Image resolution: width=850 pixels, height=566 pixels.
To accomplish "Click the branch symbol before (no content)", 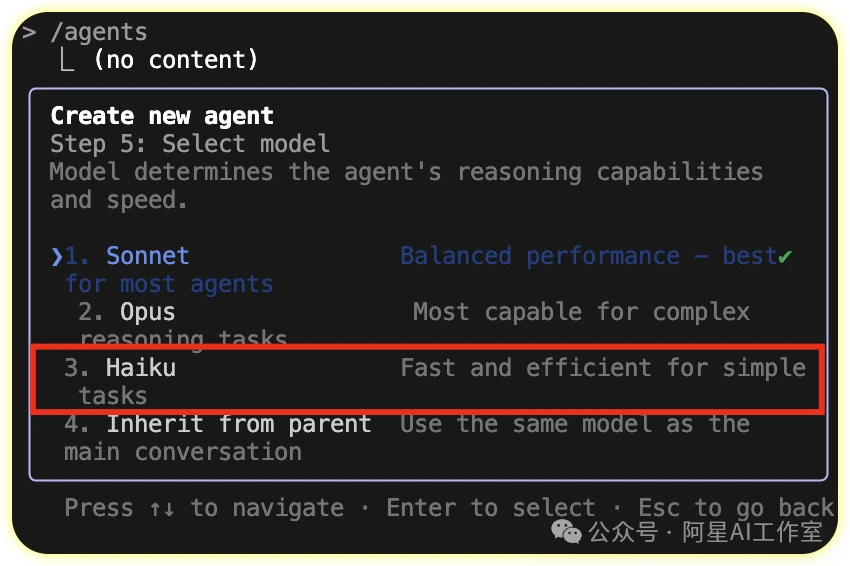I will coord(68,60).
